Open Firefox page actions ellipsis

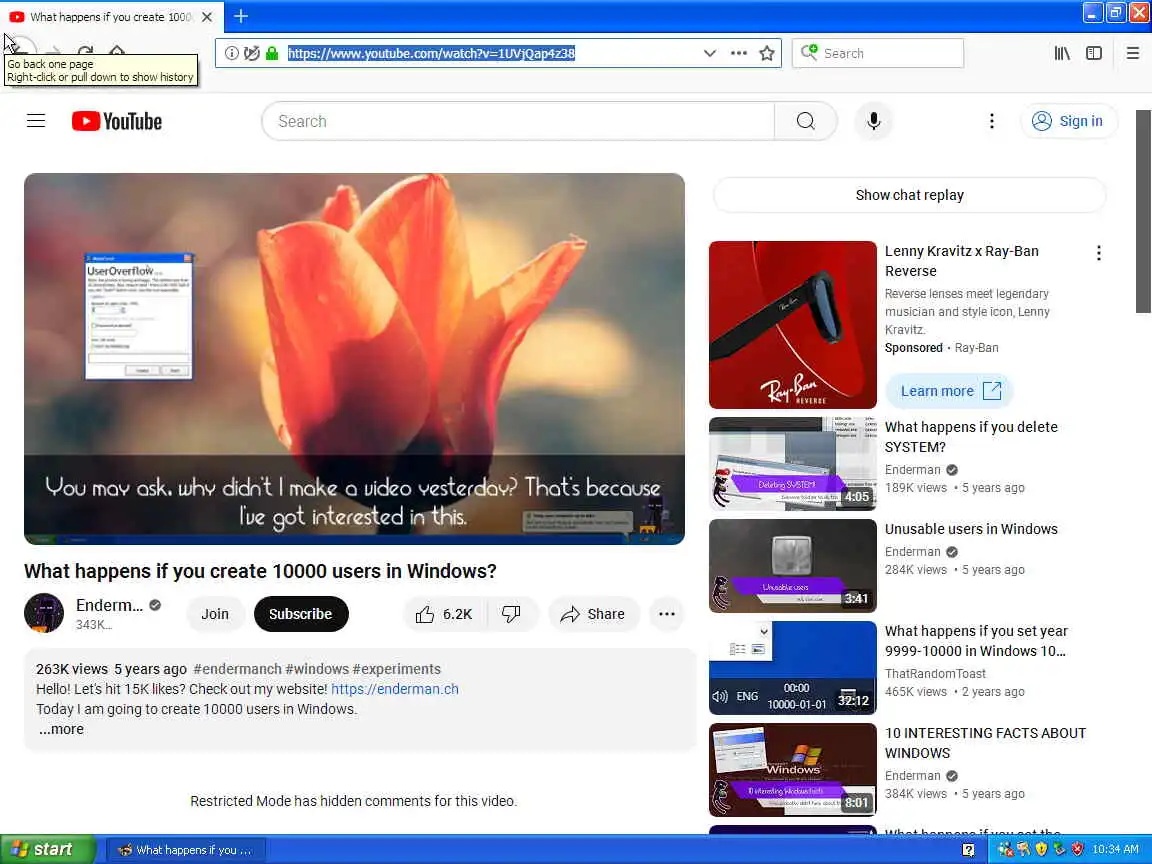[x=738, y=53]
